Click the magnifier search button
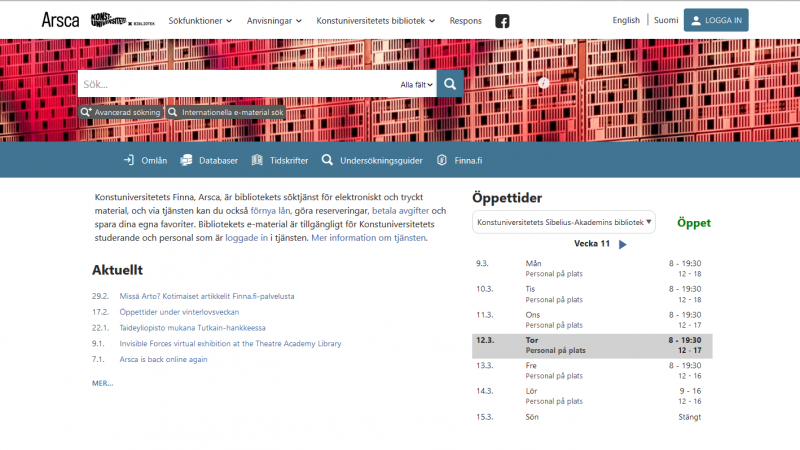 coord(451,84)
